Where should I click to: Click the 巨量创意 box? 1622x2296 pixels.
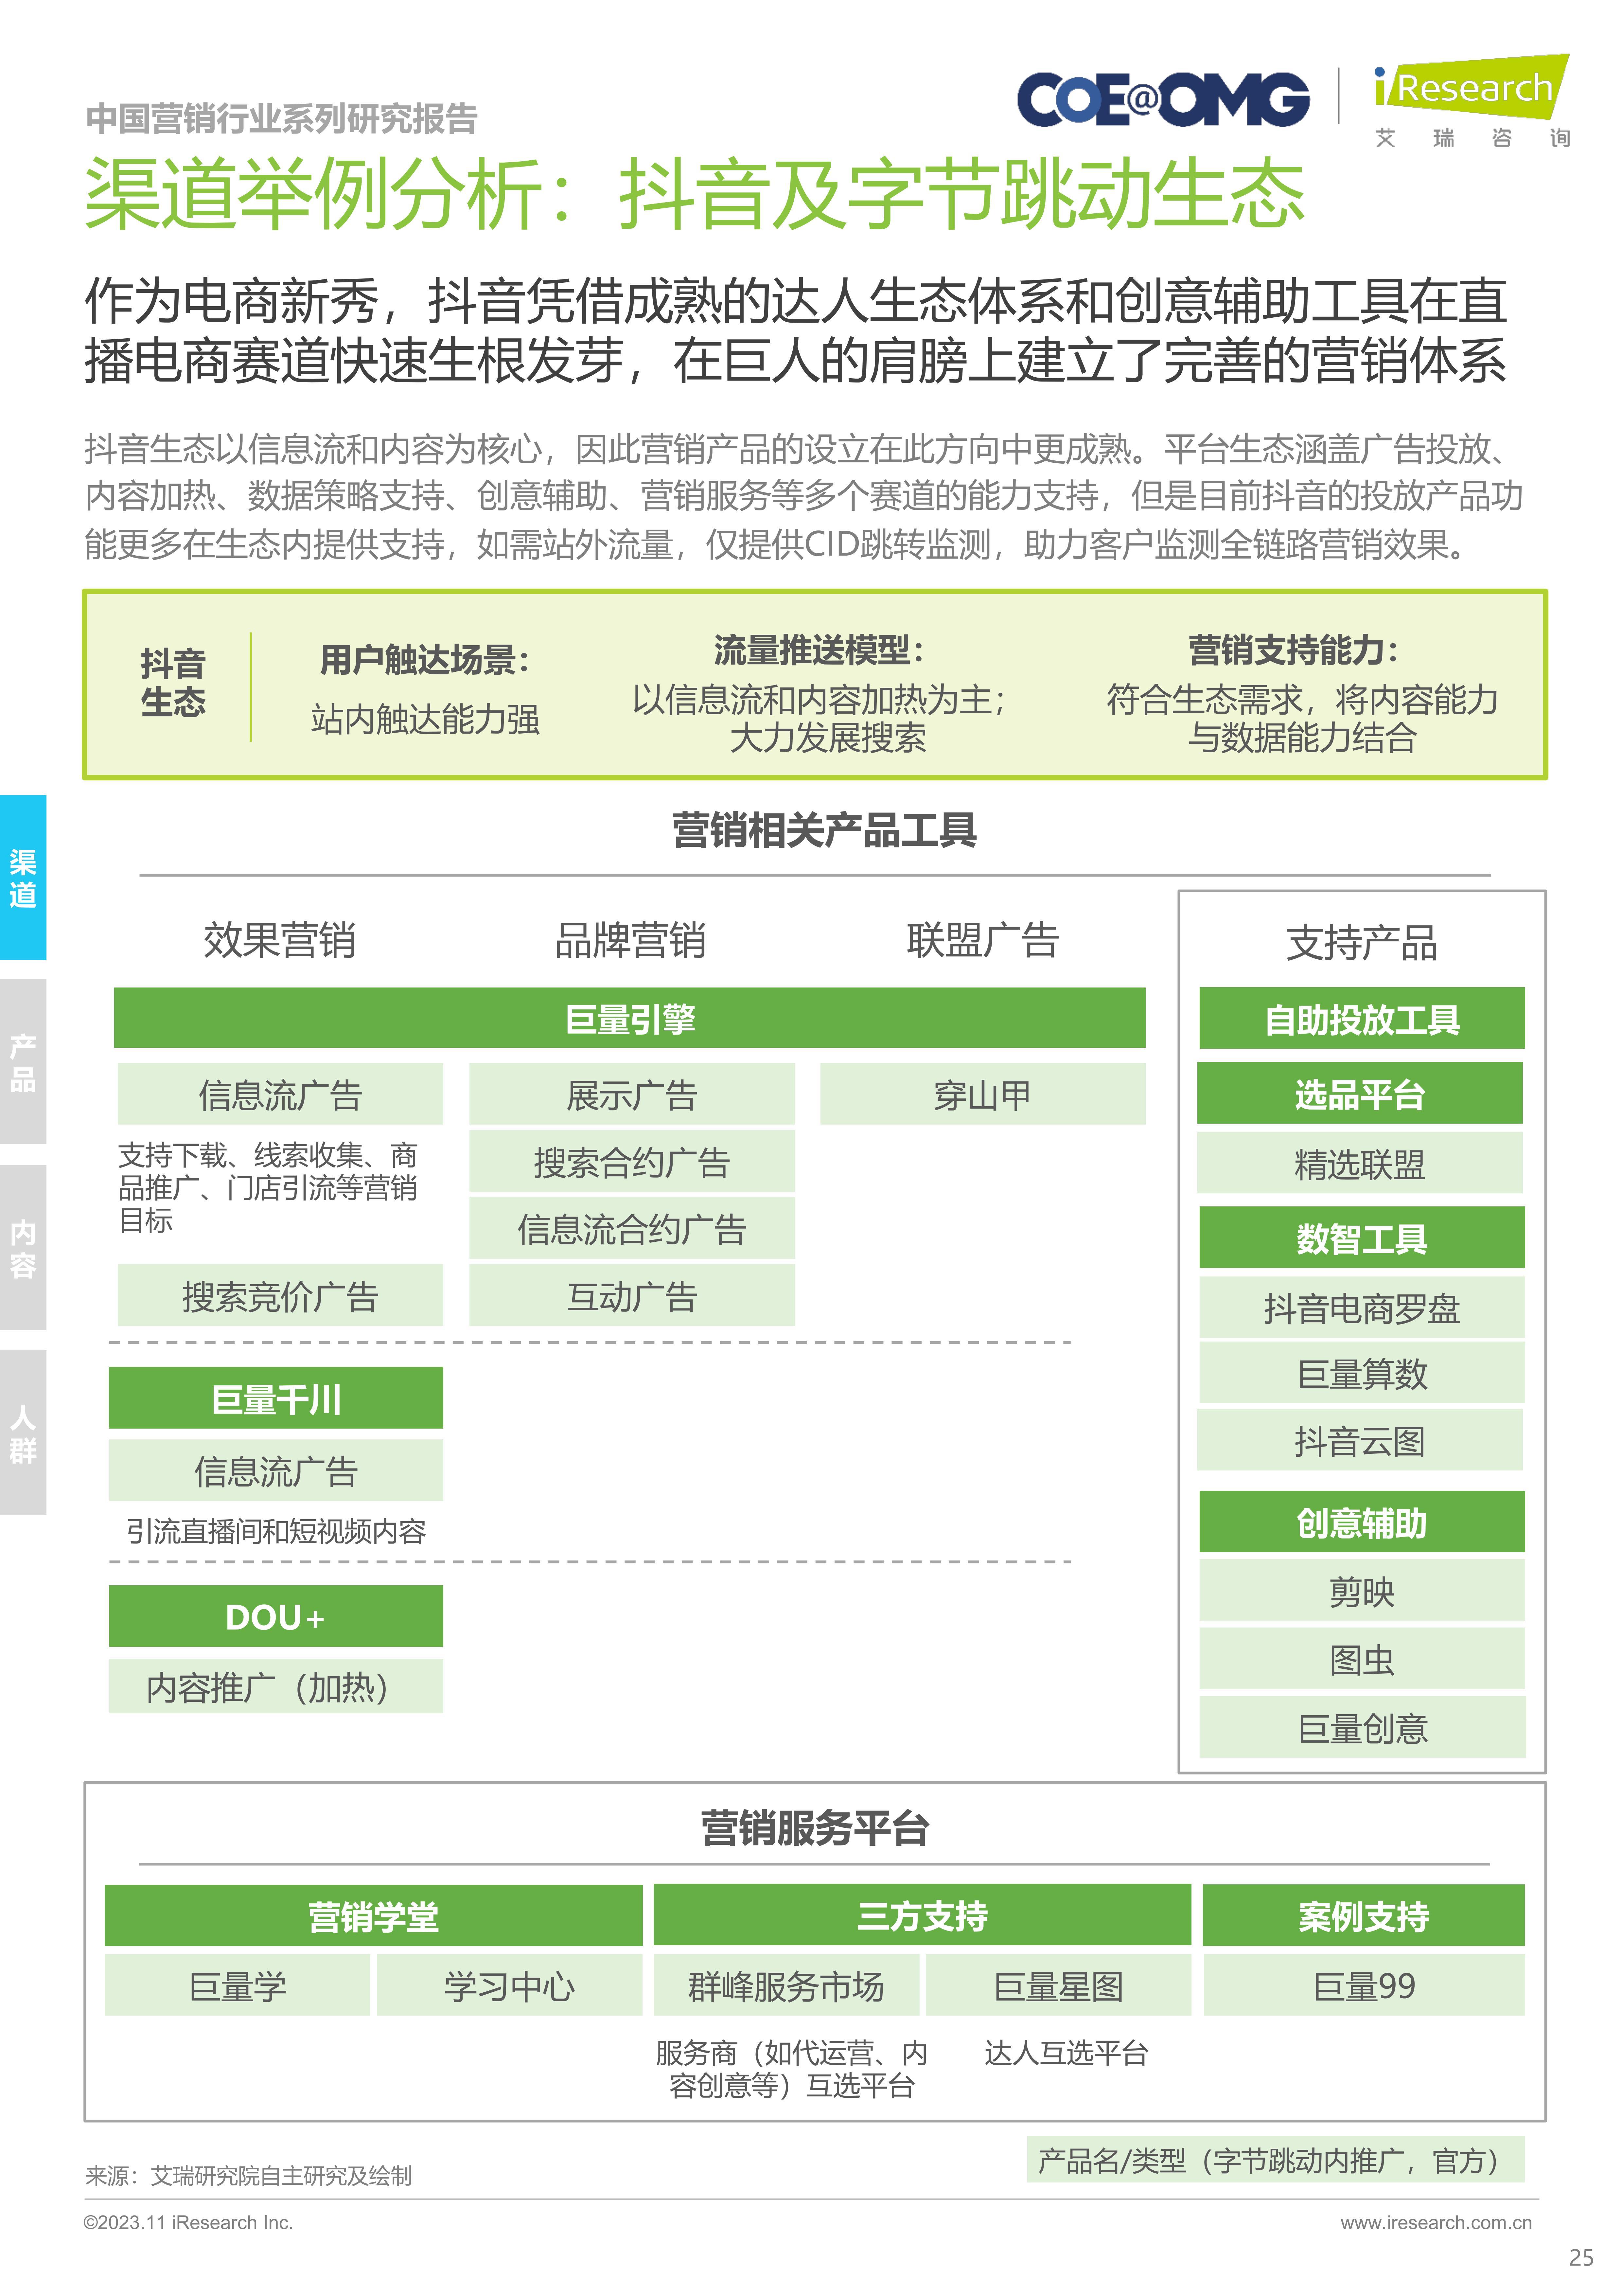point(1362,1727)
